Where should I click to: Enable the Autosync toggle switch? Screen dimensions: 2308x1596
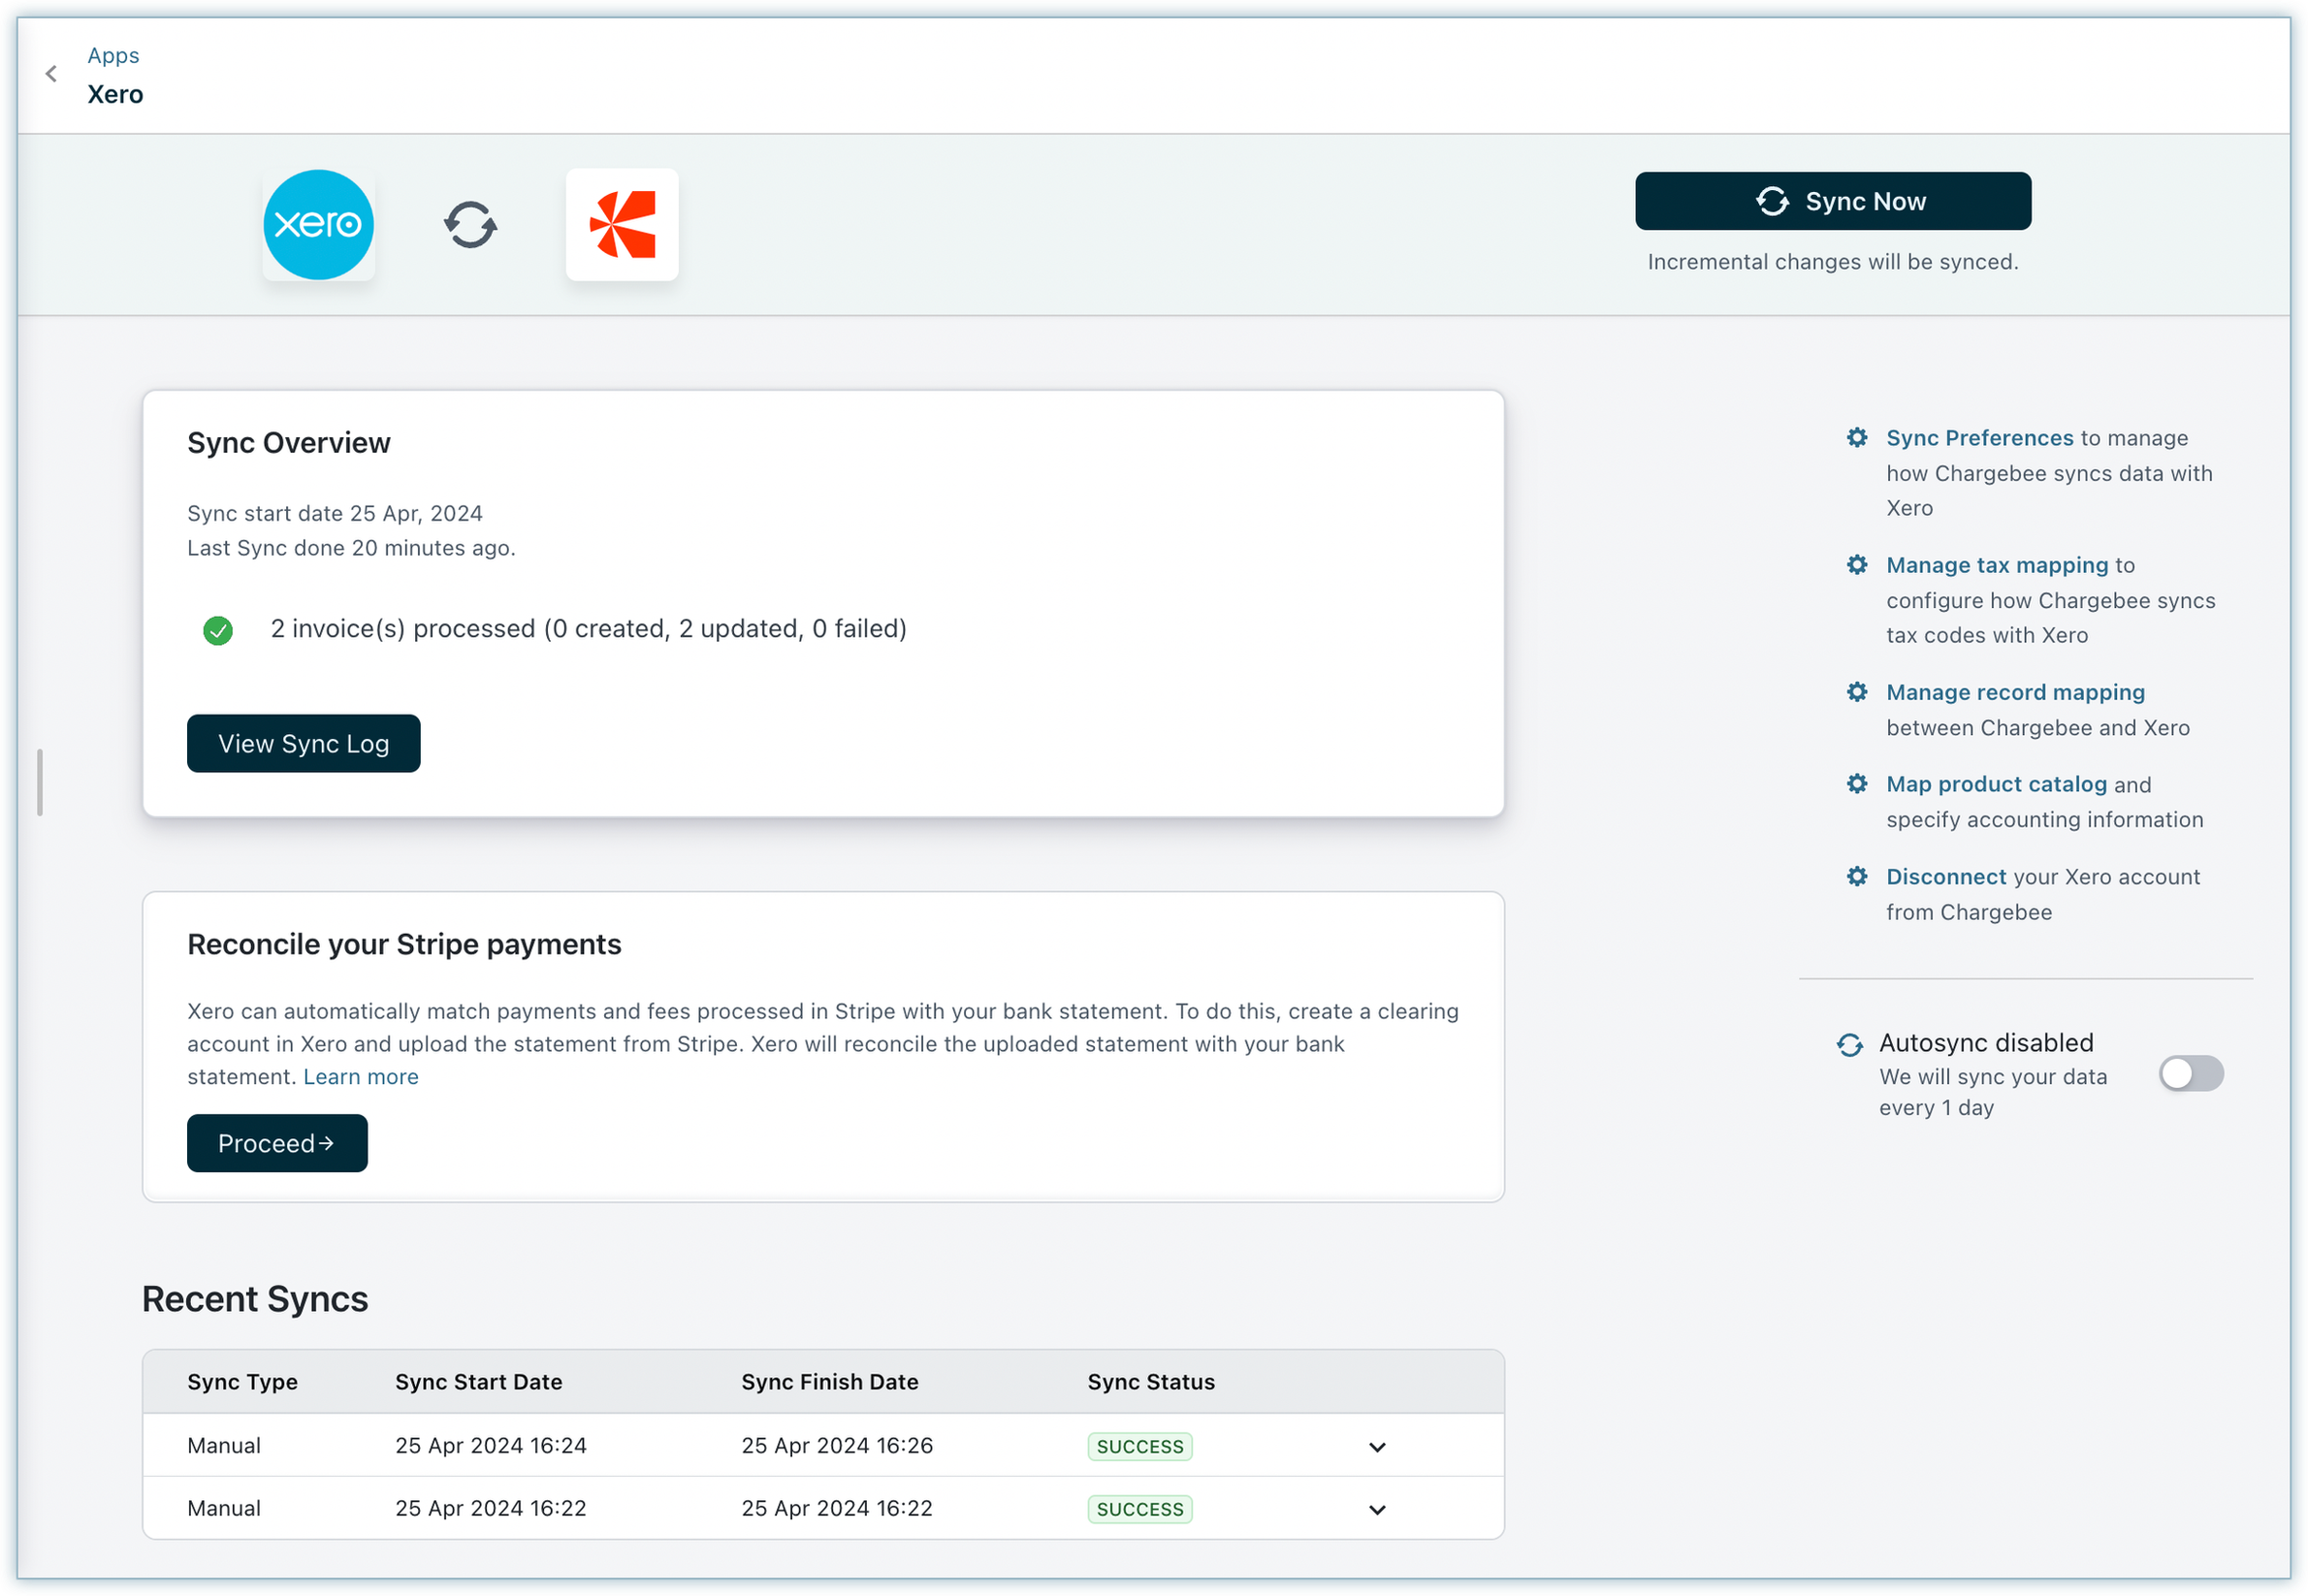pyautogui.click(x=2190, y=1074)
